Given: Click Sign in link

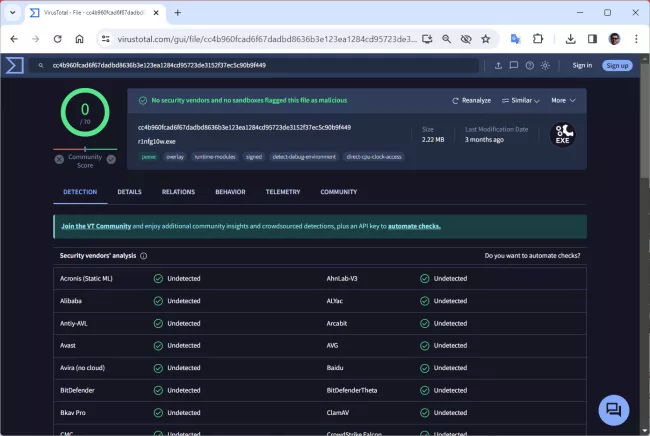Looking at the screenshot, I should tap(582, 65).
